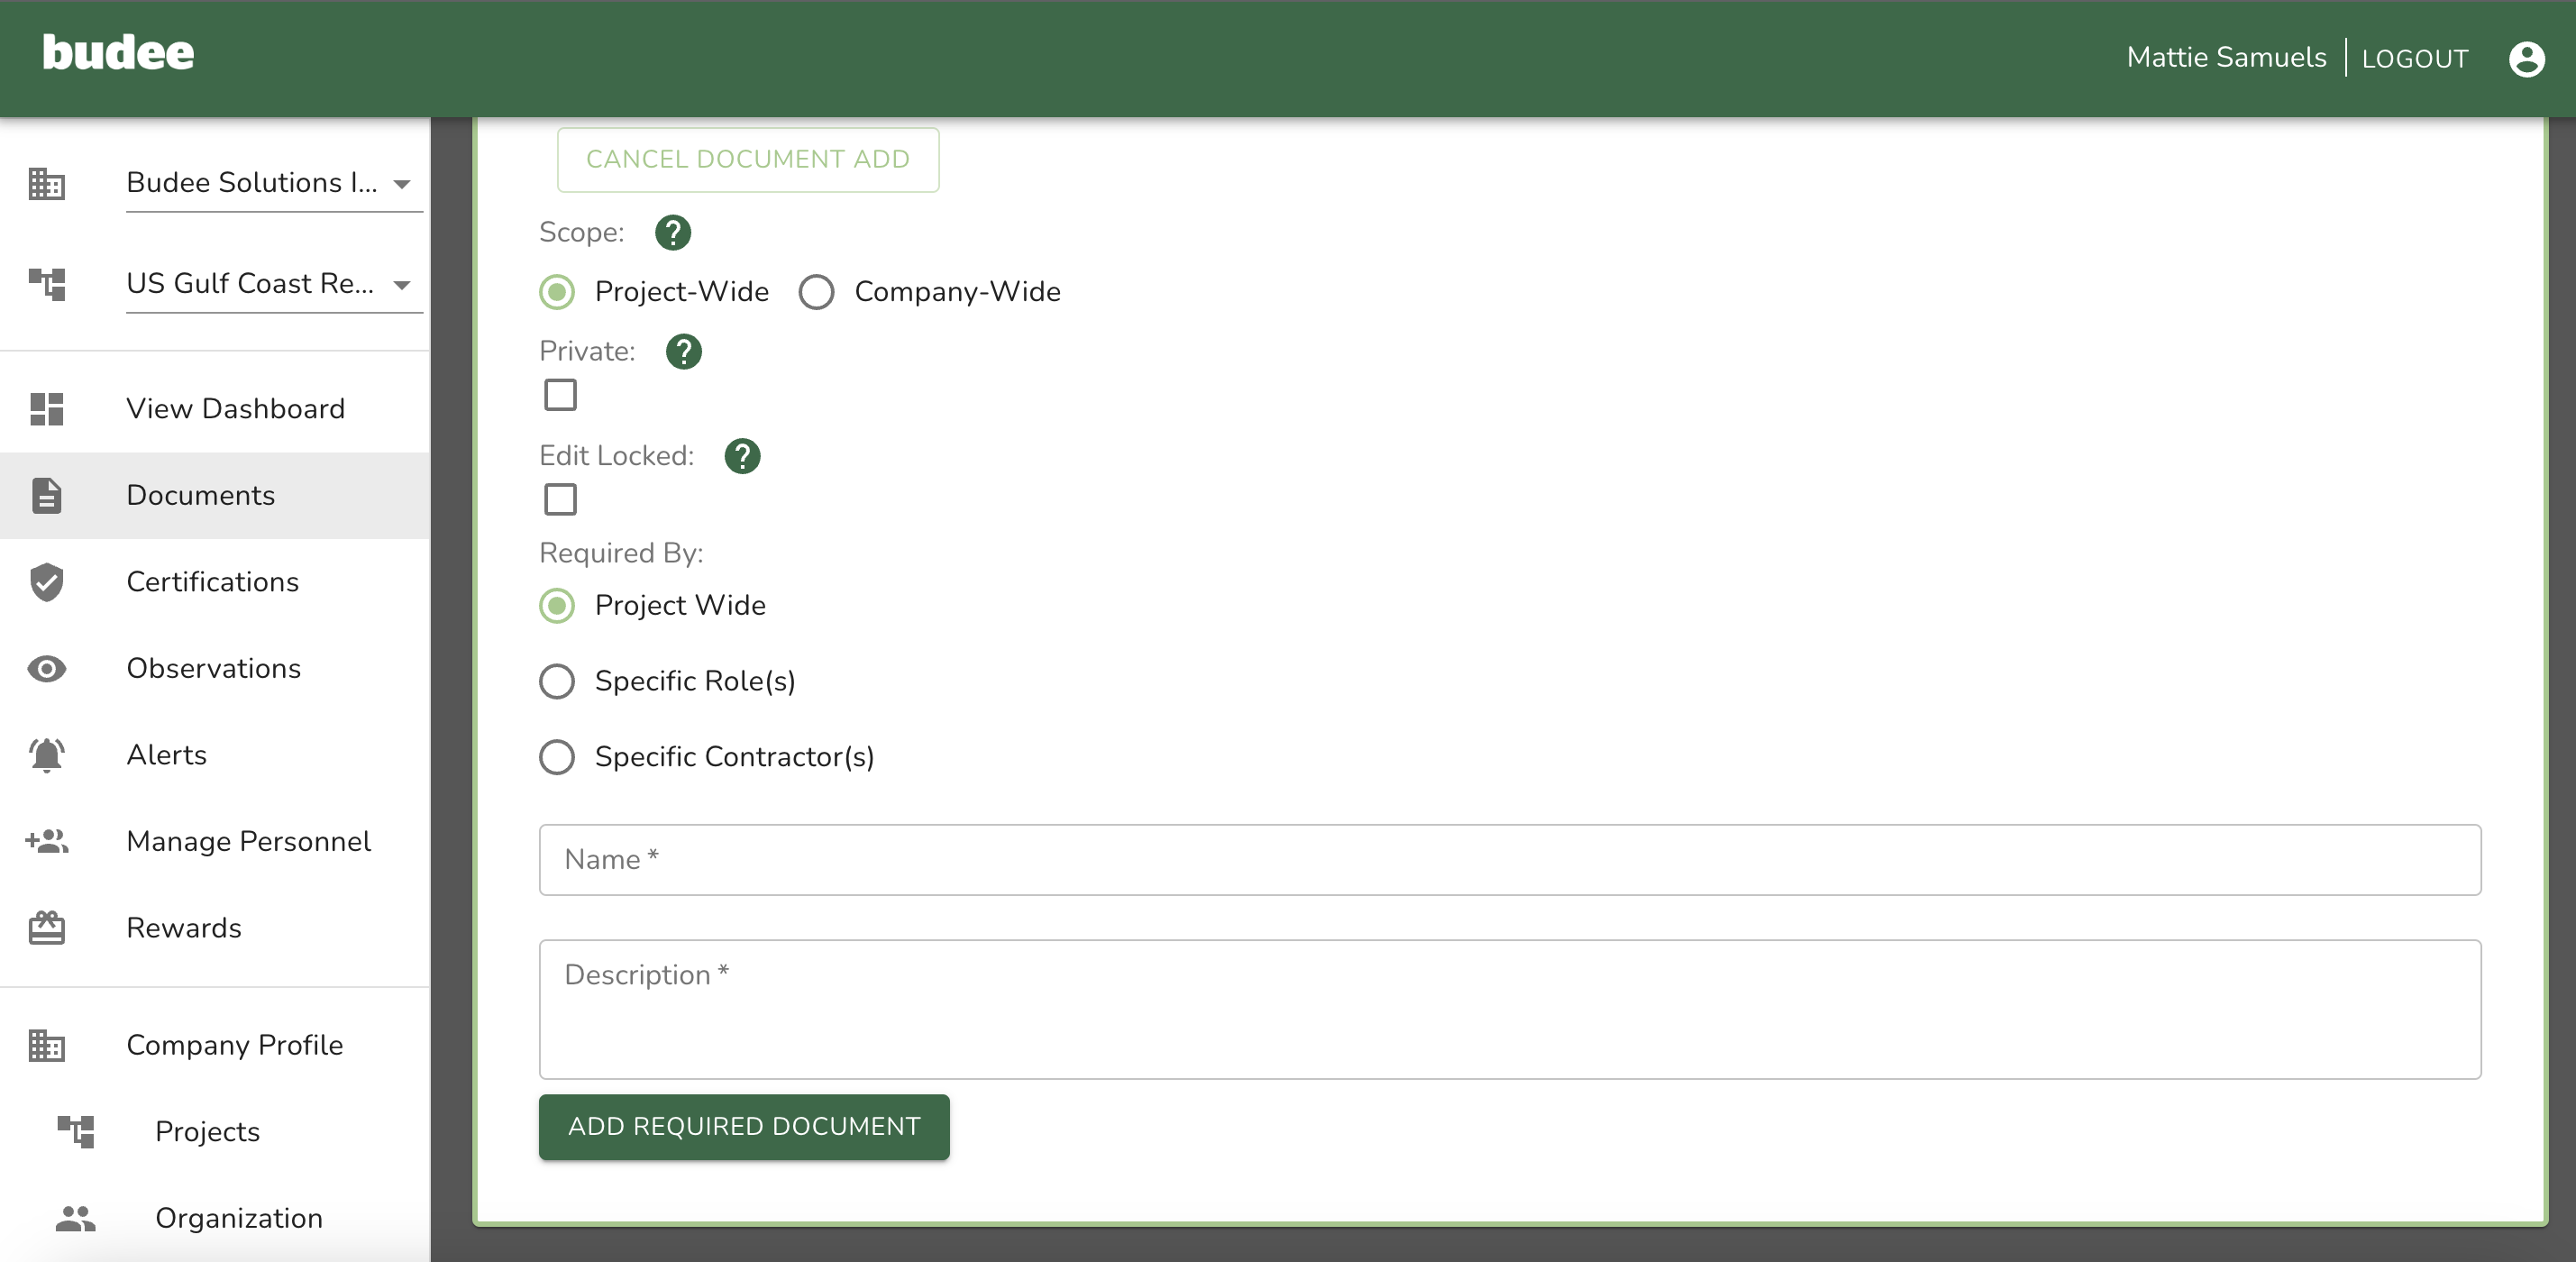Click the Manage Personnel add-people icon

(x=47, y=841)
